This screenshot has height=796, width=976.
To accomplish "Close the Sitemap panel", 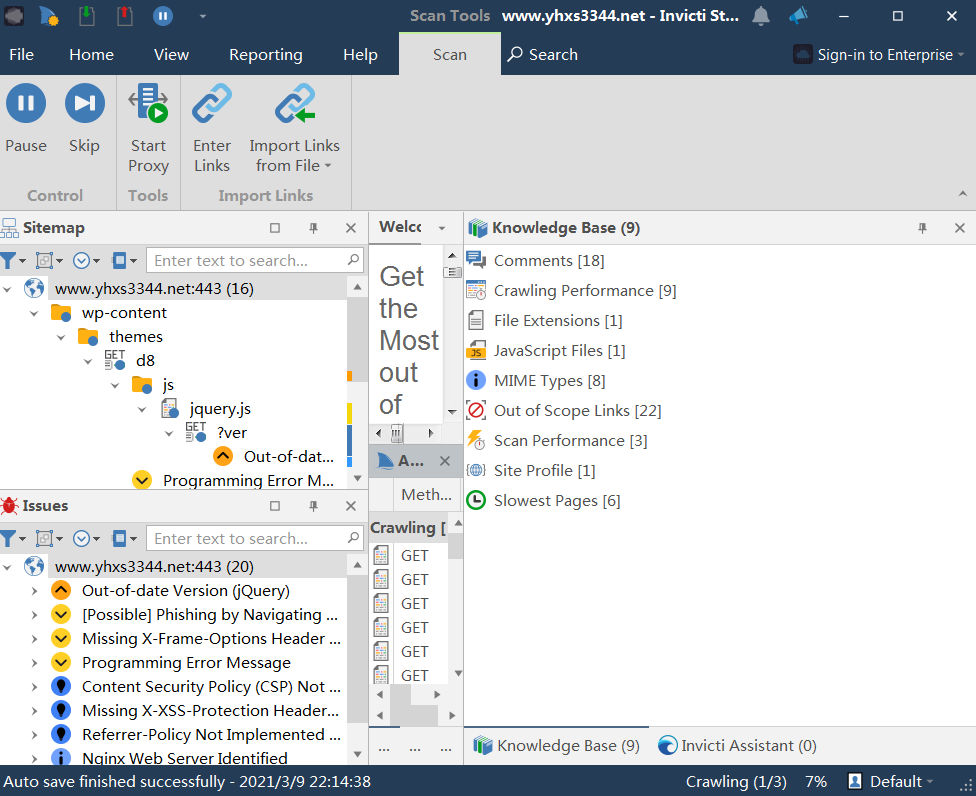I will pos(351,228).
